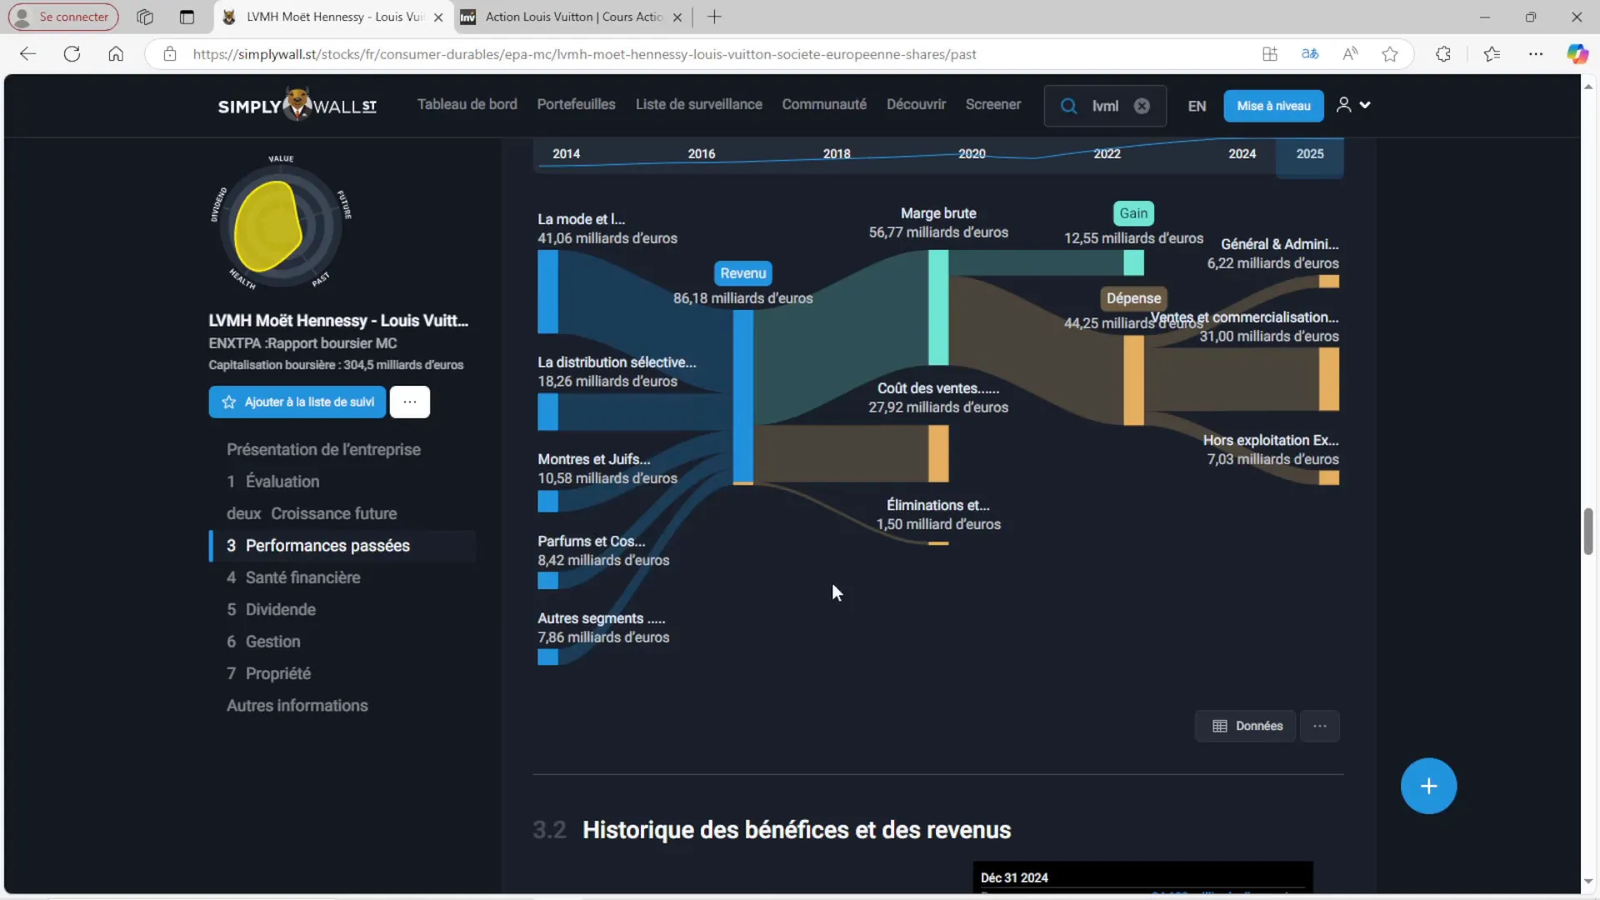The width and height of the screenshot is (1600, 900).
Task: Open the three-dot menu beside watchlist button
Action: pos(410,402)
